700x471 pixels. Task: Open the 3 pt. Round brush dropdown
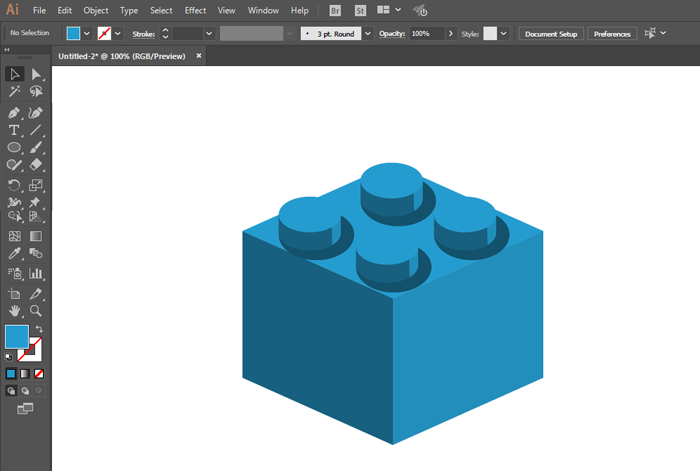tap(366, 33)
